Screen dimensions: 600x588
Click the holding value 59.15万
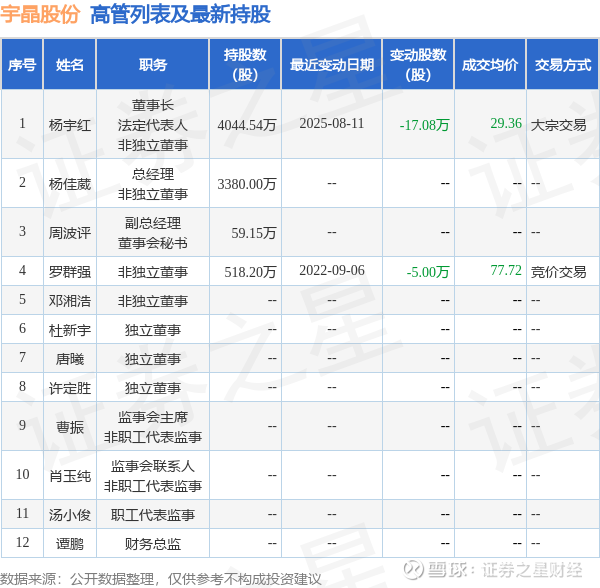(254, 233)
